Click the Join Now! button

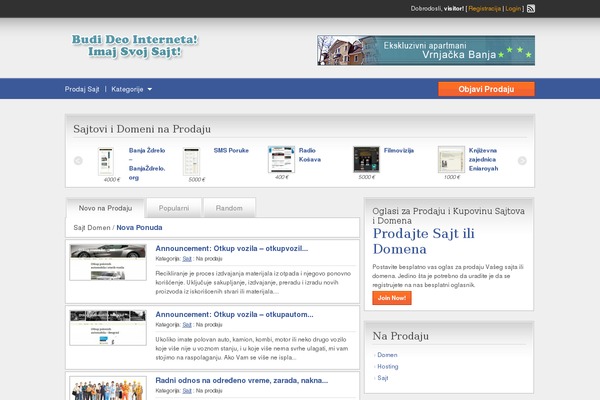[392, 298]
